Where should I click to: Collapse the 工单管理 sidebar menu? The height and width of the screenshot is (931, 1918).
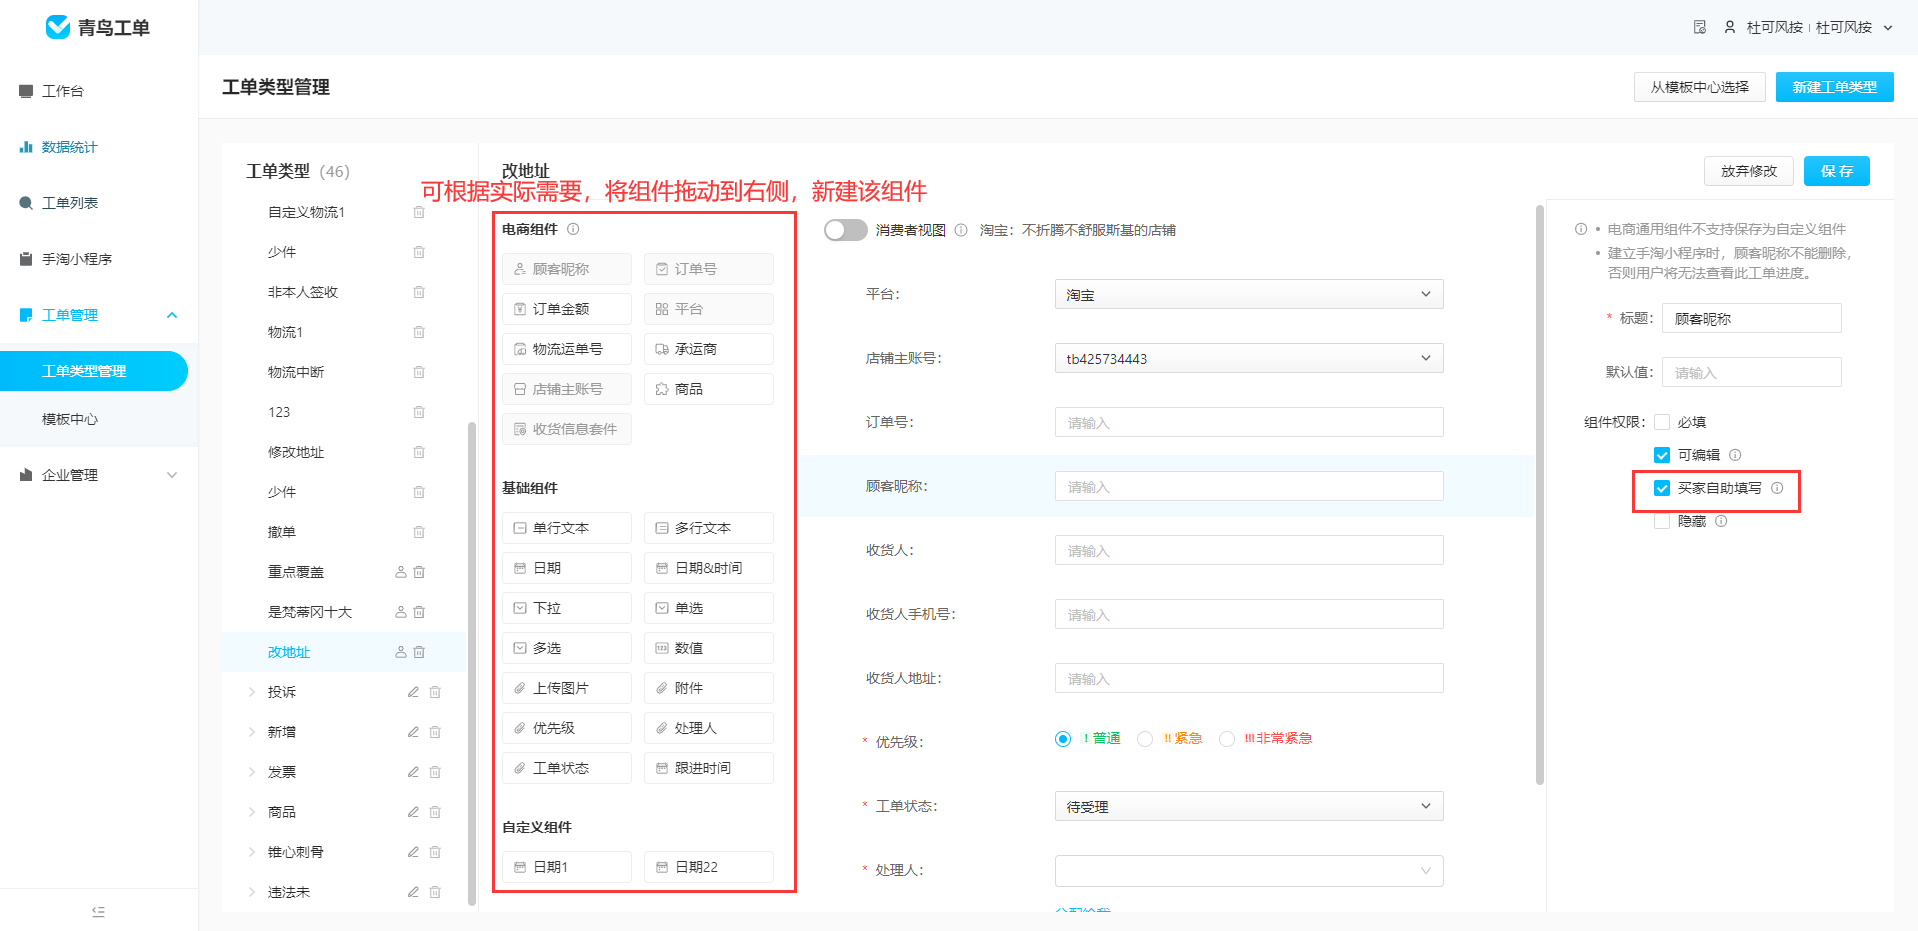[x=172, y=315]
